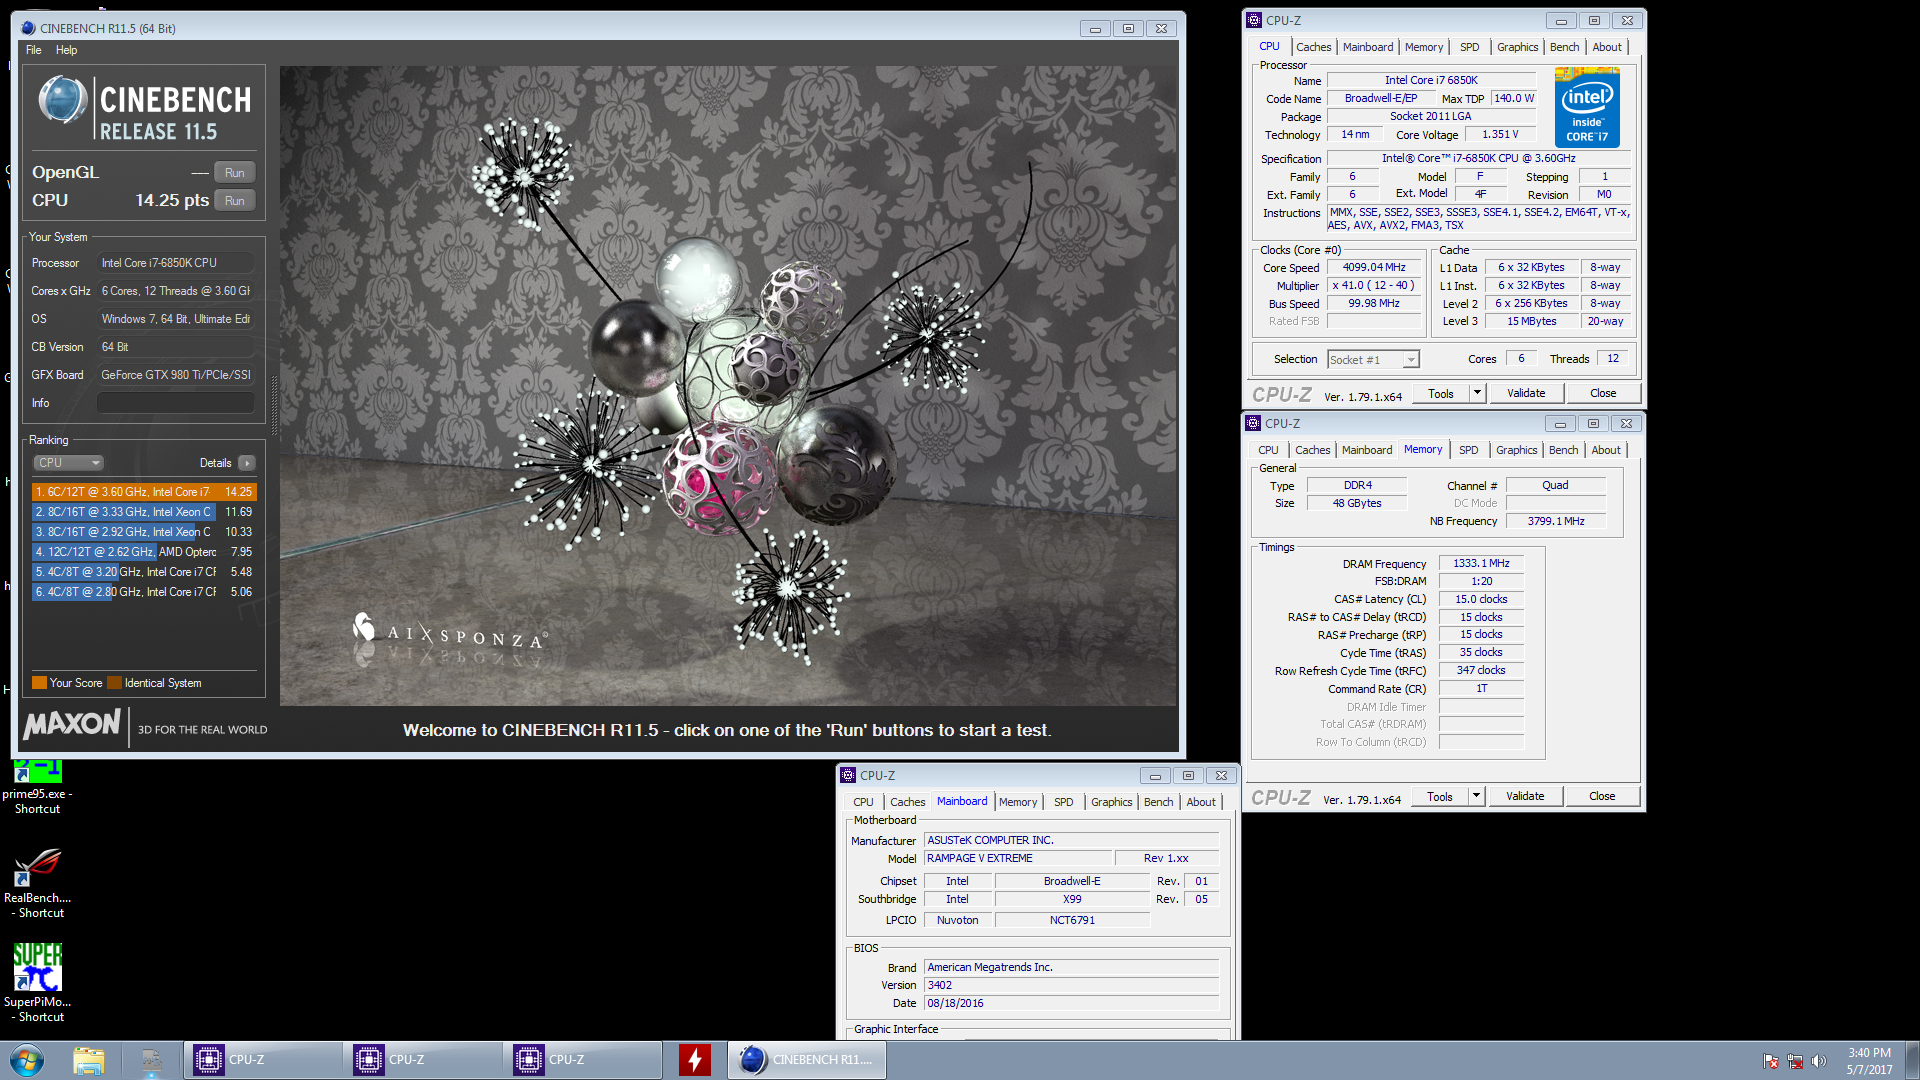Click the Cinebench rendered scene image

coord(728,386)
